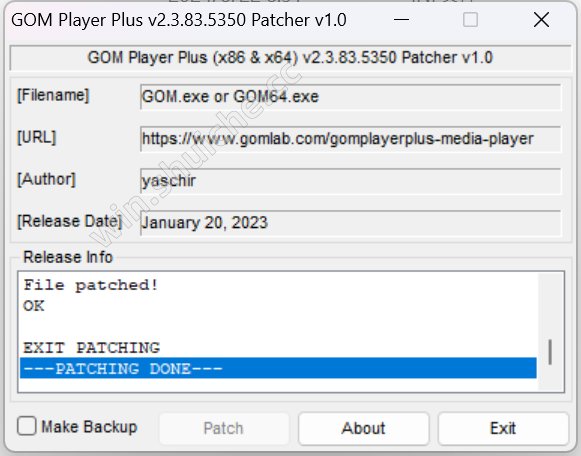Click the gomlab.com URL field

point(351,139)
